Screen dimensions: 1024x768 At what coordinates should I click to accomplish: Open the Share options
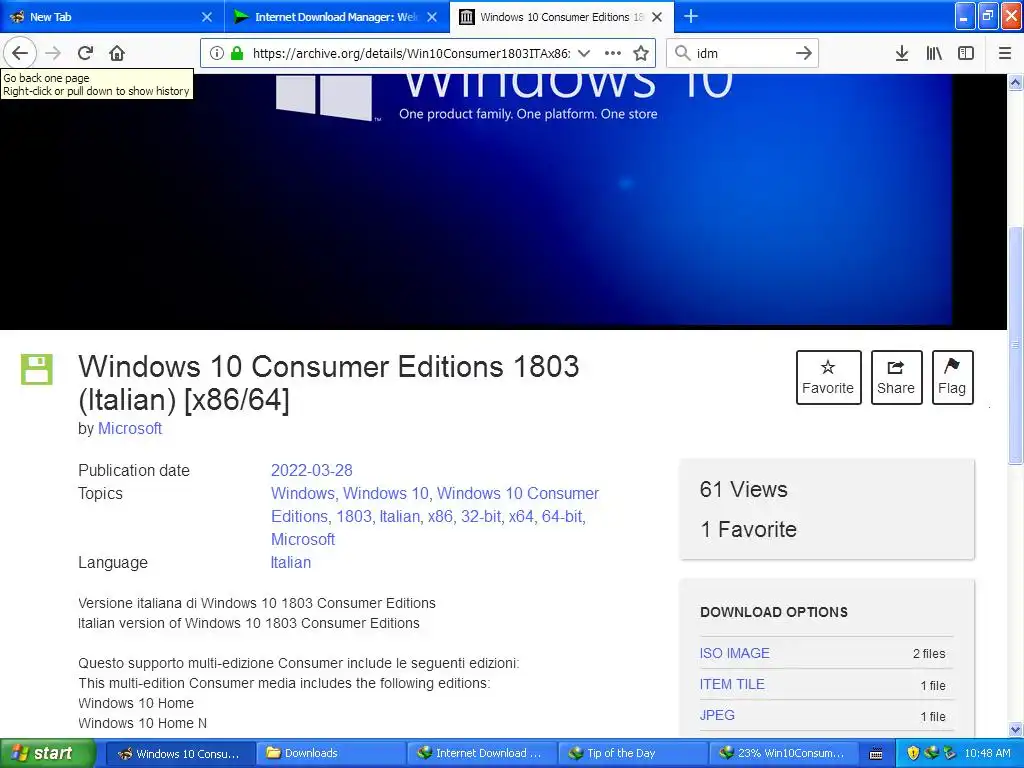[896, 377]
